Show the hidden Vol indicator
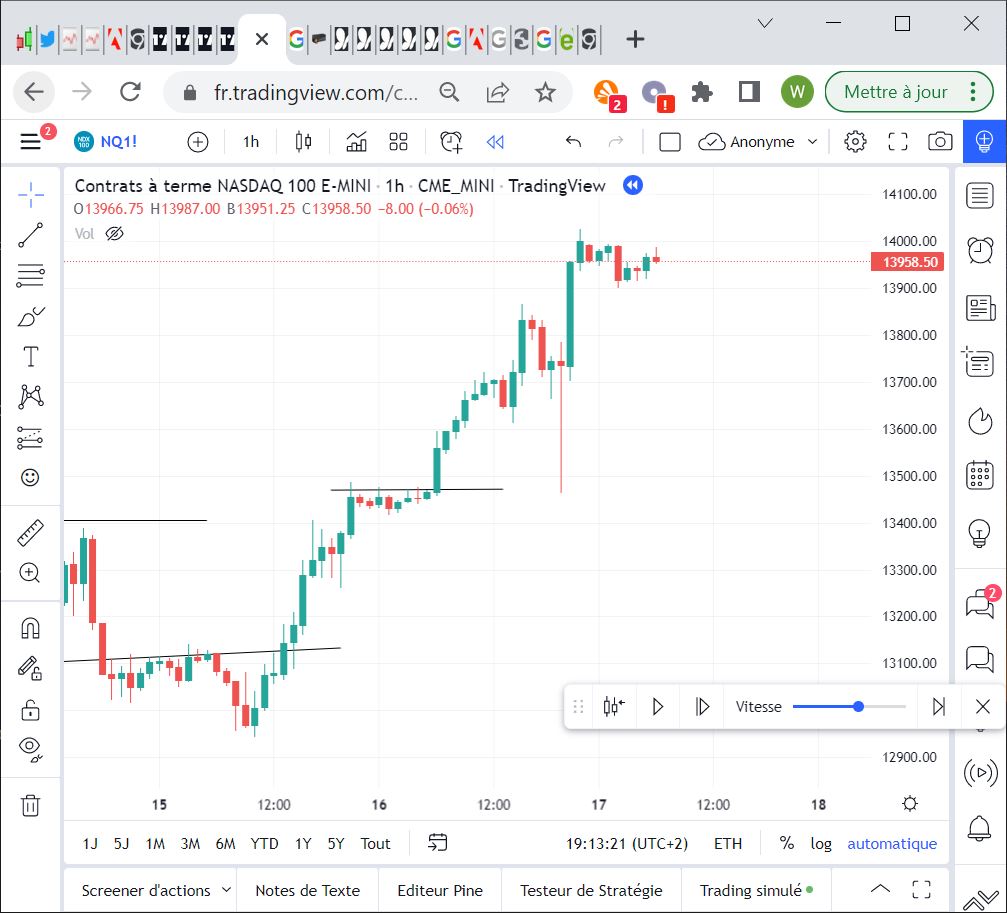1007x913 pixels. [114, 234]
